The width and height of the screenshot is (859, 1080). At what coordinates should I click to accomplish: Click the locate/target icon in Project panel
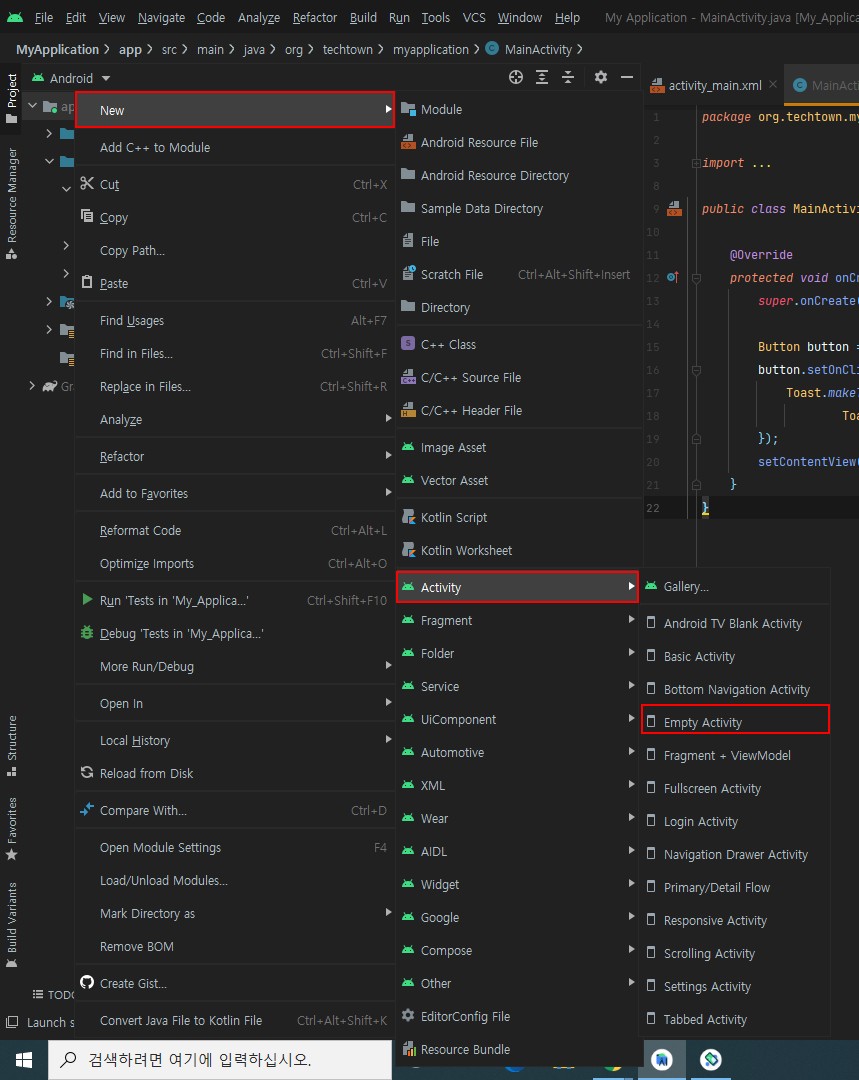click(515, 77)
